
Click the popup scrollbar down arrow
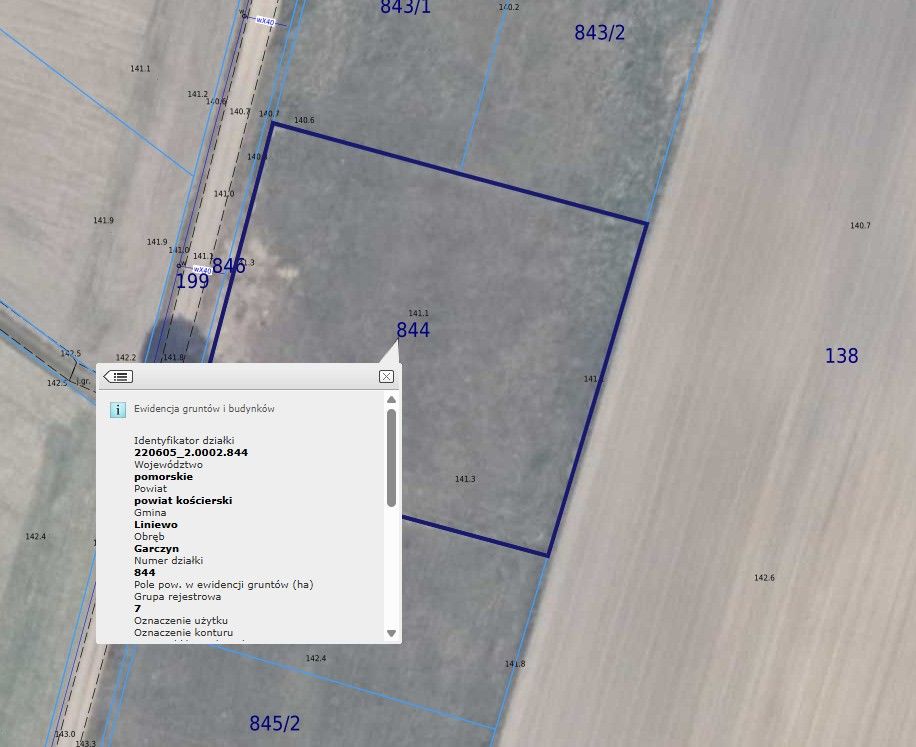pos(391,633)
